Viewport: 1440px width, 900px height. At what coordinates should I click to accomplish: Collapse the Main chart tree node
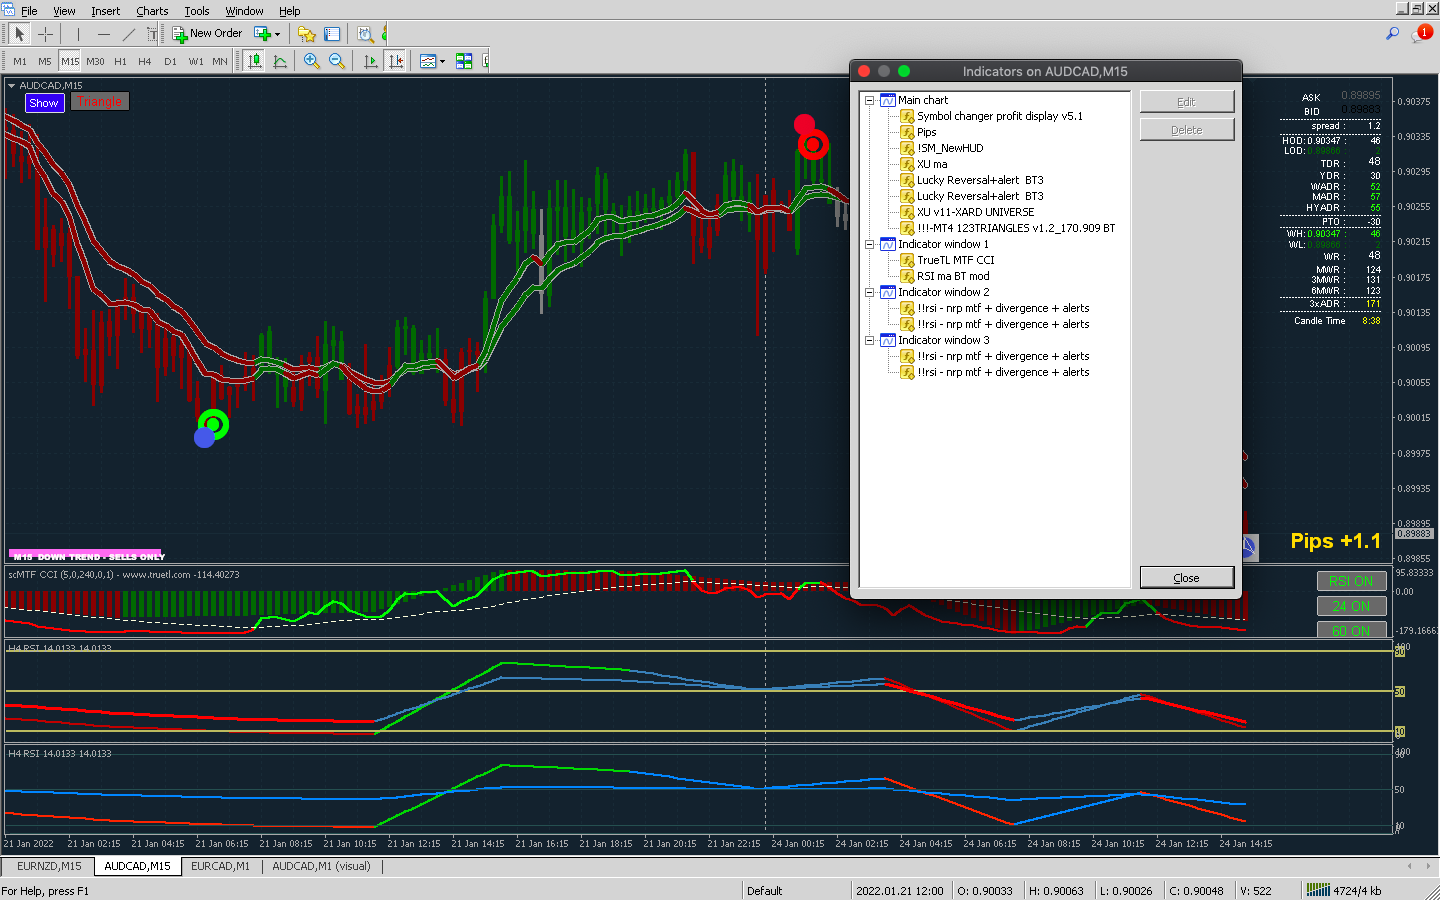click(870, 100)
